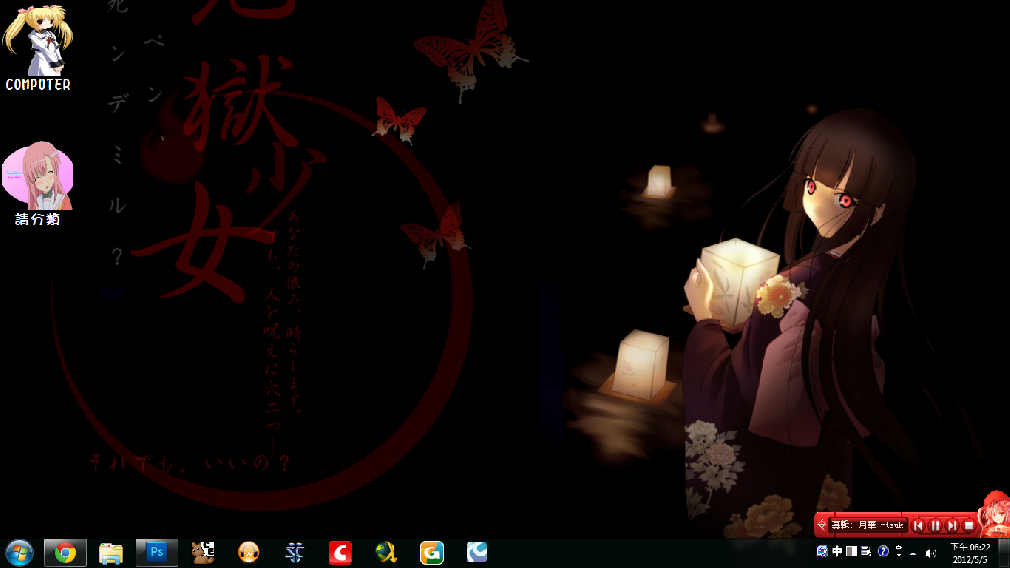1010x568 pixels.
Task: Open File Explorer from the taskbar
Action: pos(111,553)
